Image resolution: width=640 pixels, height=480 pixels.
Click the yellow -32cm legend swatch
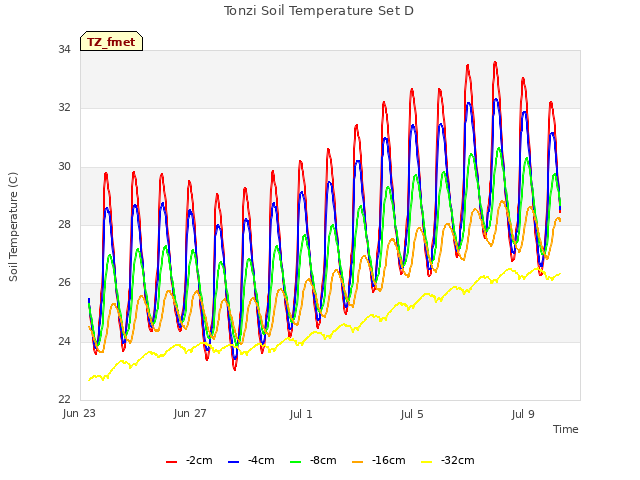(x=427, y=461)
